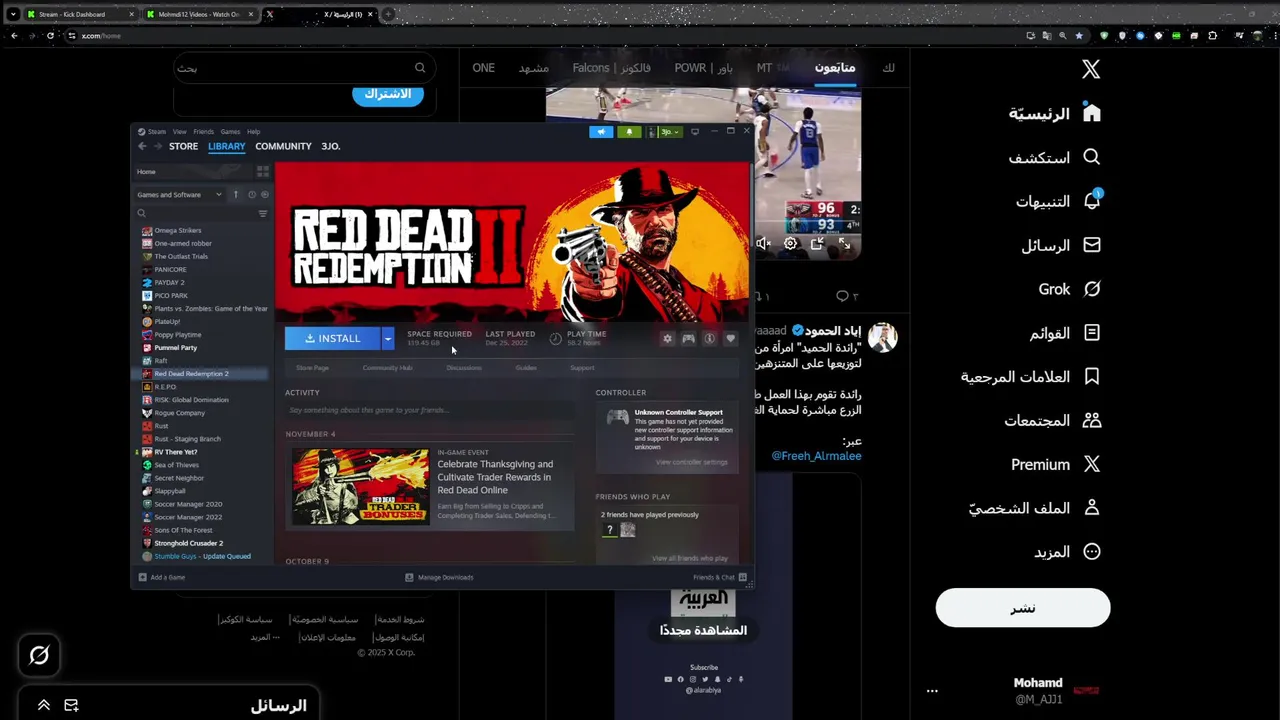This screenshot has height=720, width=1280.
Task: Click the Steam library search box
Action: click(x=196, y=213)
